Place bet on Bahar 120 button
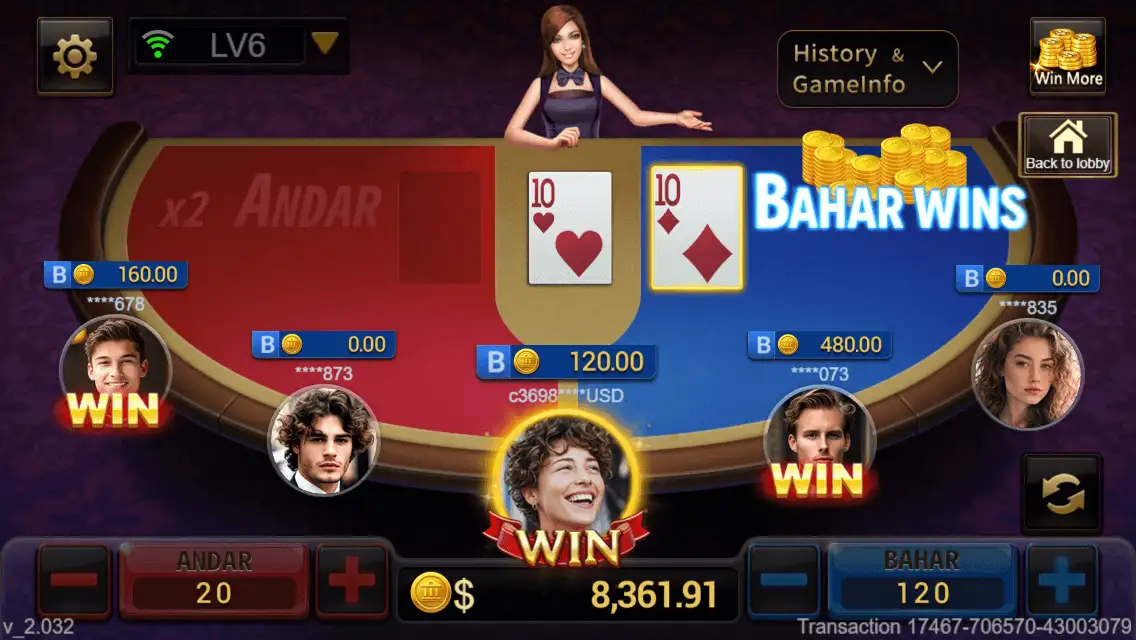The height and width of the screenshot is (640, 1136). point(922,580)
